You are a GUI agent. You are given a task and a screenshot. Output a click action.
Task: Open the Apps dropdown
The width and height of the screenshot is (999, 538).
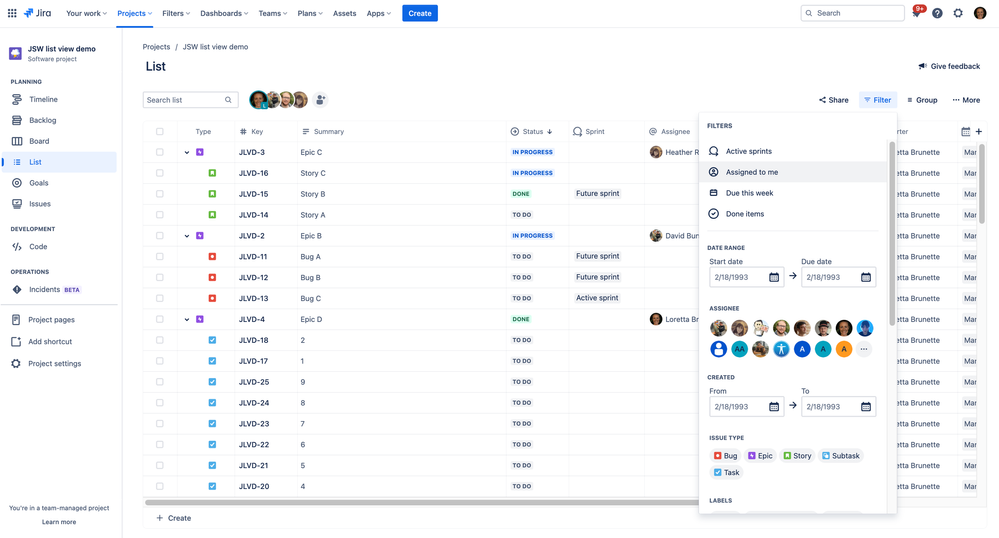click(378, 13)
